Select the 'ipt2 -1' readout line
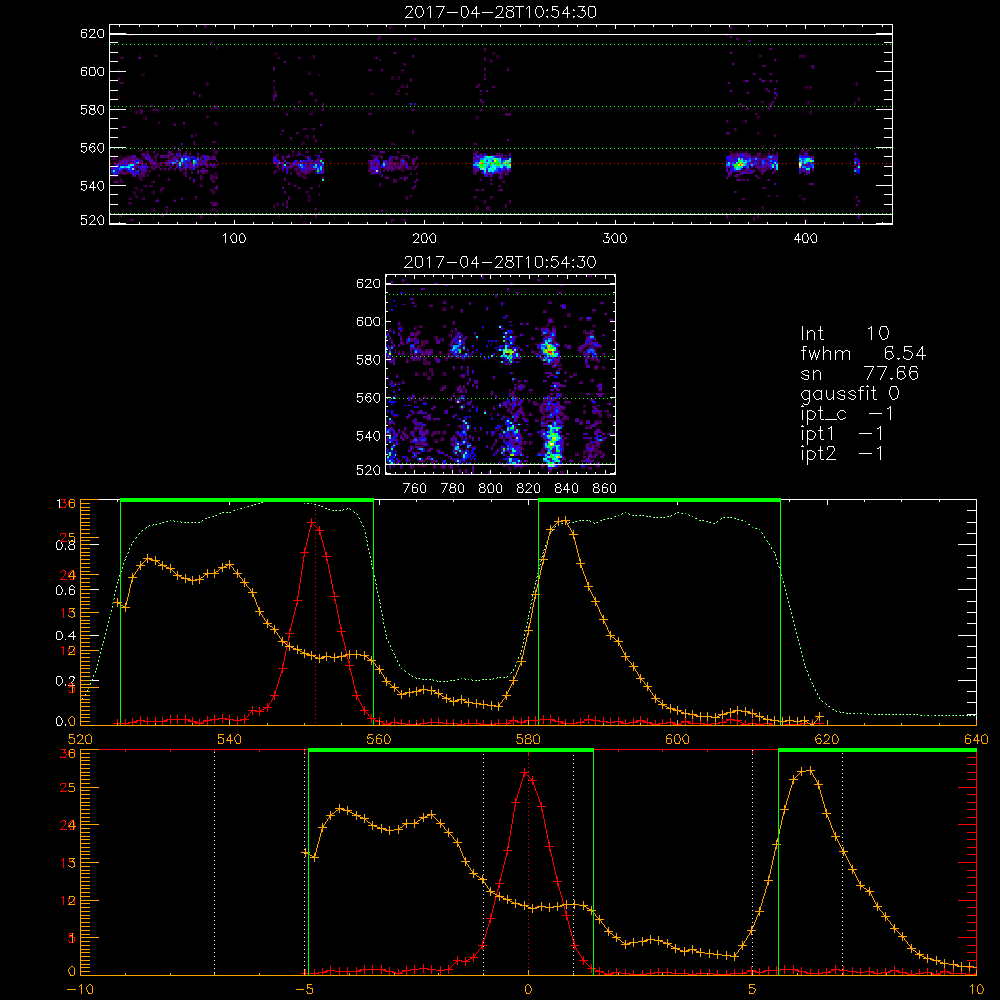The width and height of the screenshot is (1000, 1000). [x=842, y=453]
